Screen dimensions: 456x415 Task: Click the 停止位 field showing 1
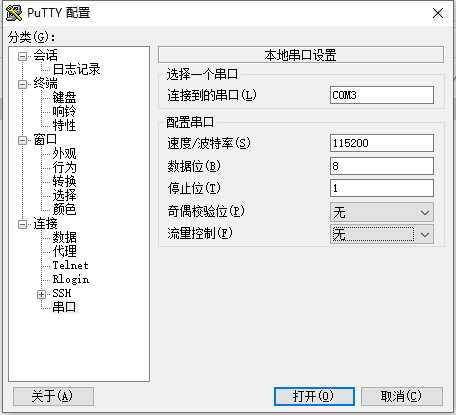[x=382, y=188]
